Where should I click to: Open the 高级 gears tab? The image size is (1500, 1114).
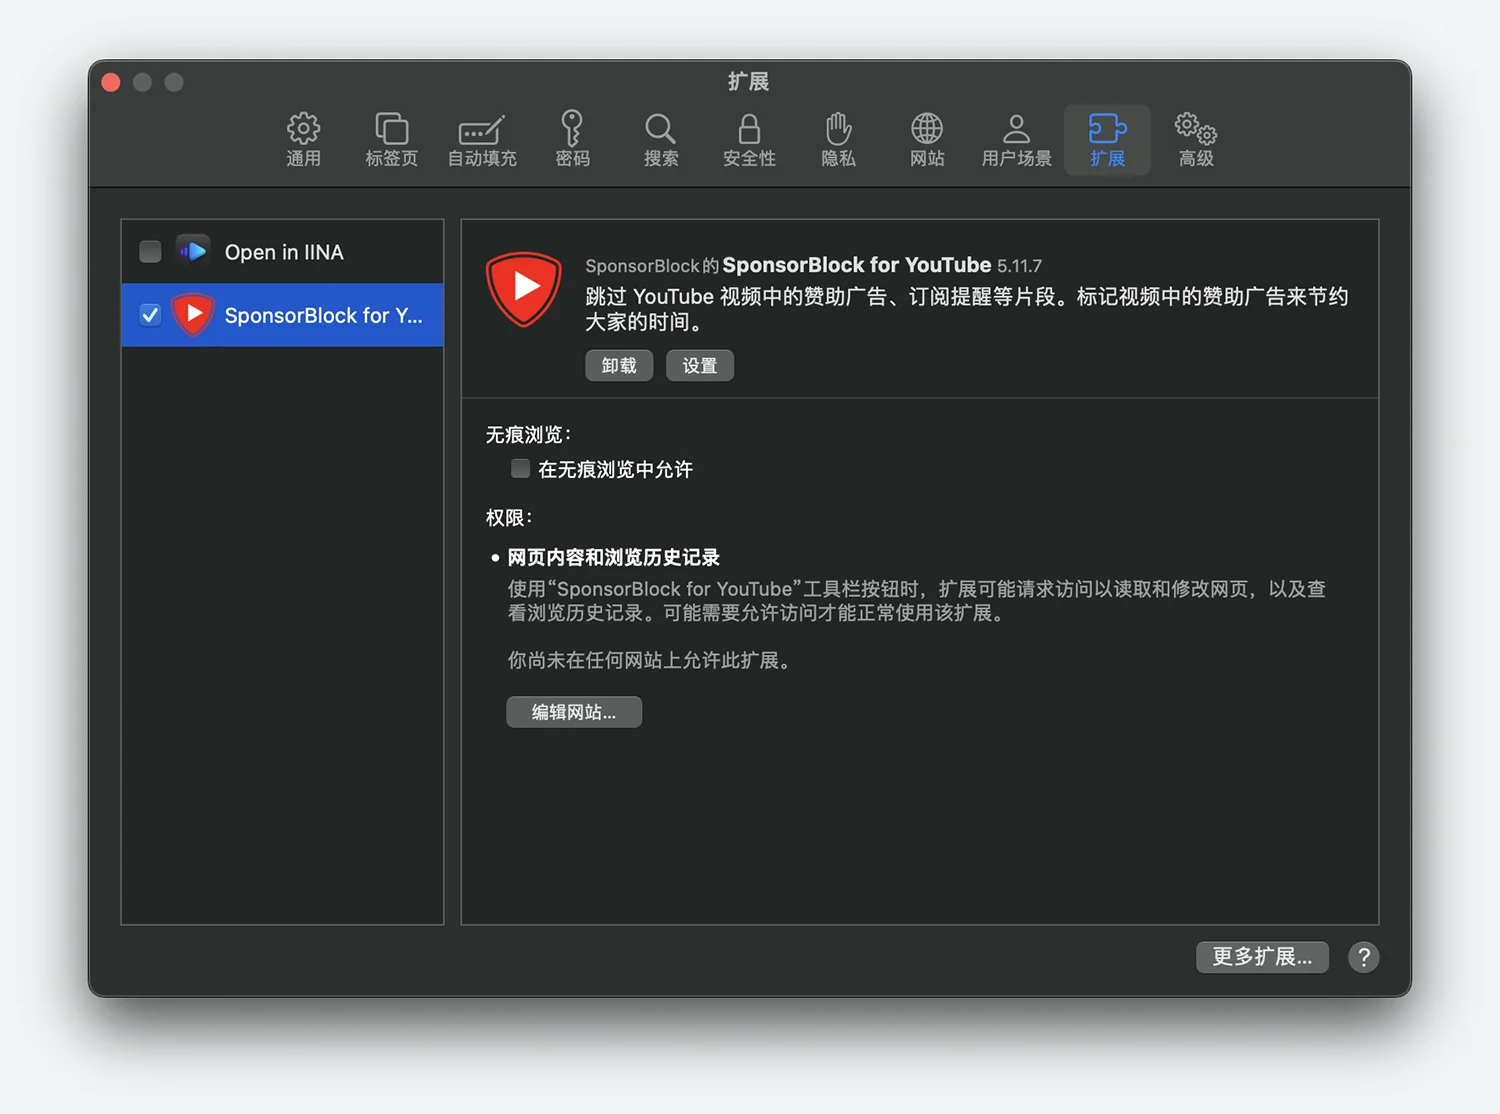(x=1196, y=139)
